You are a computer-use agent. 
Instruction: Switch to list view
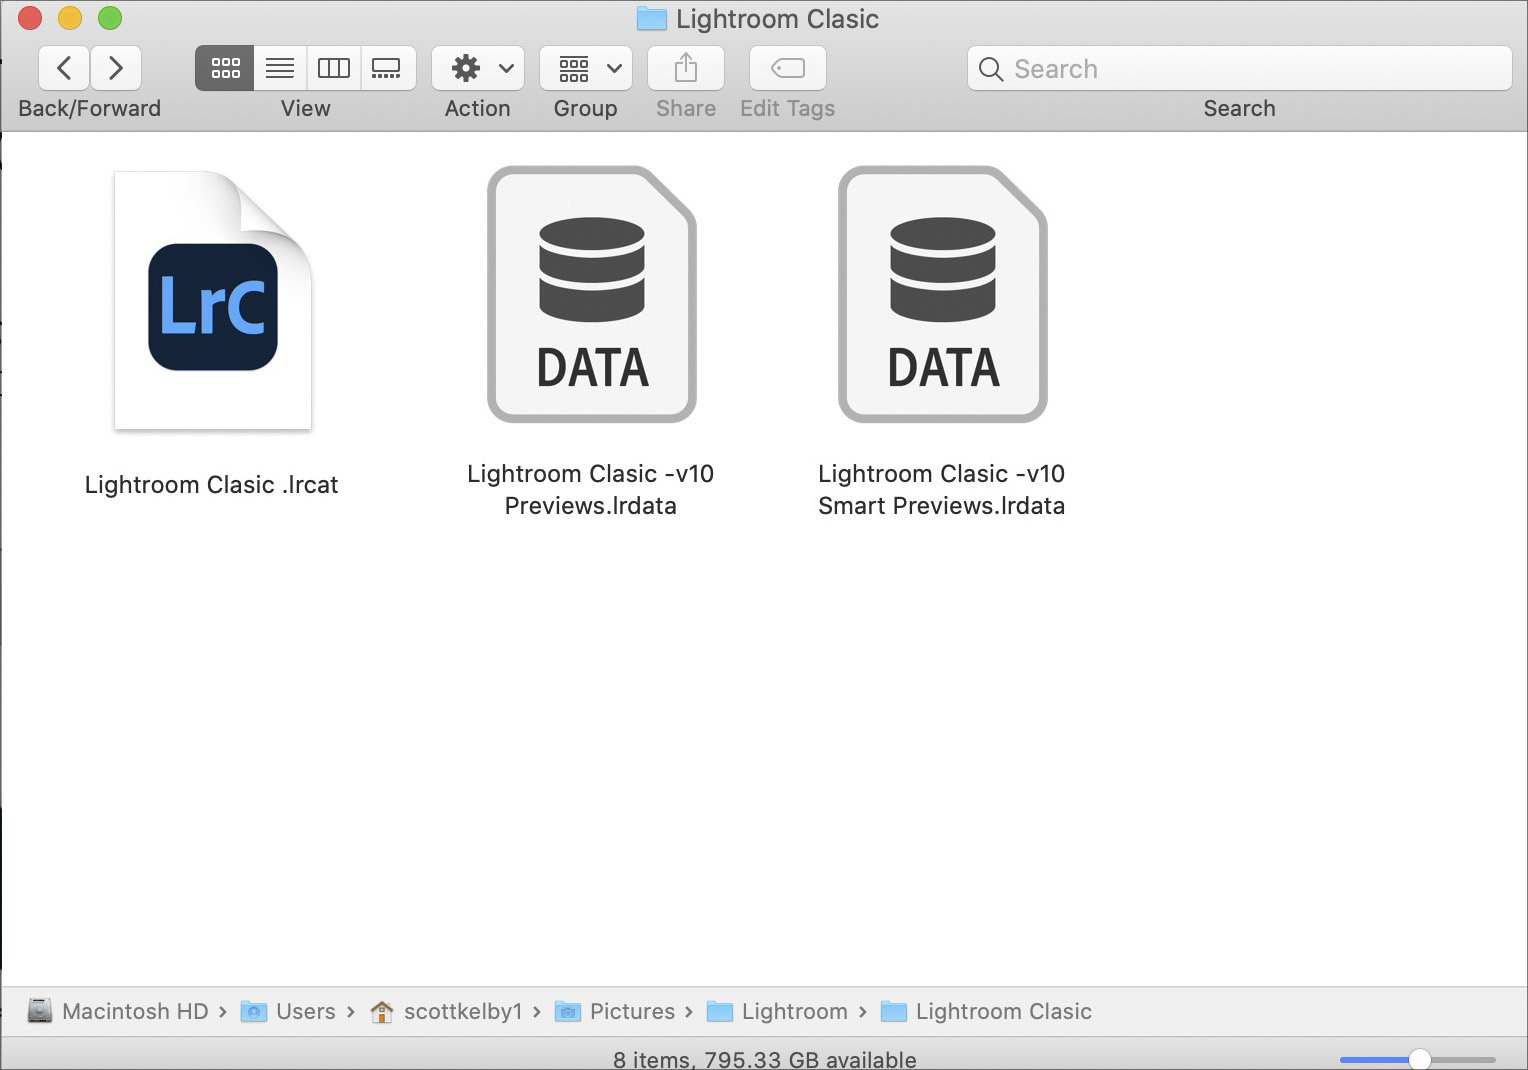click(279, 68)
